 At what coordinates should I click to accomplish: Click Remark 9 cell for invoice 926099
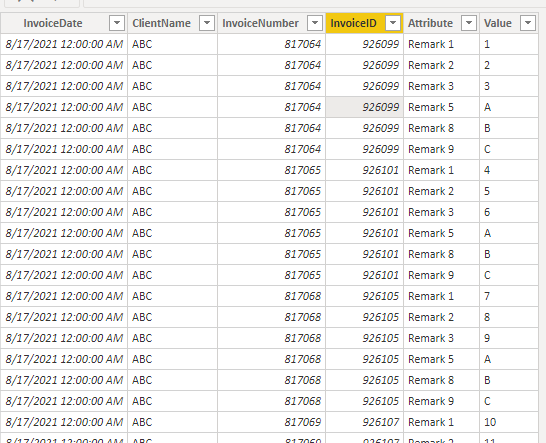click(442, 149)
